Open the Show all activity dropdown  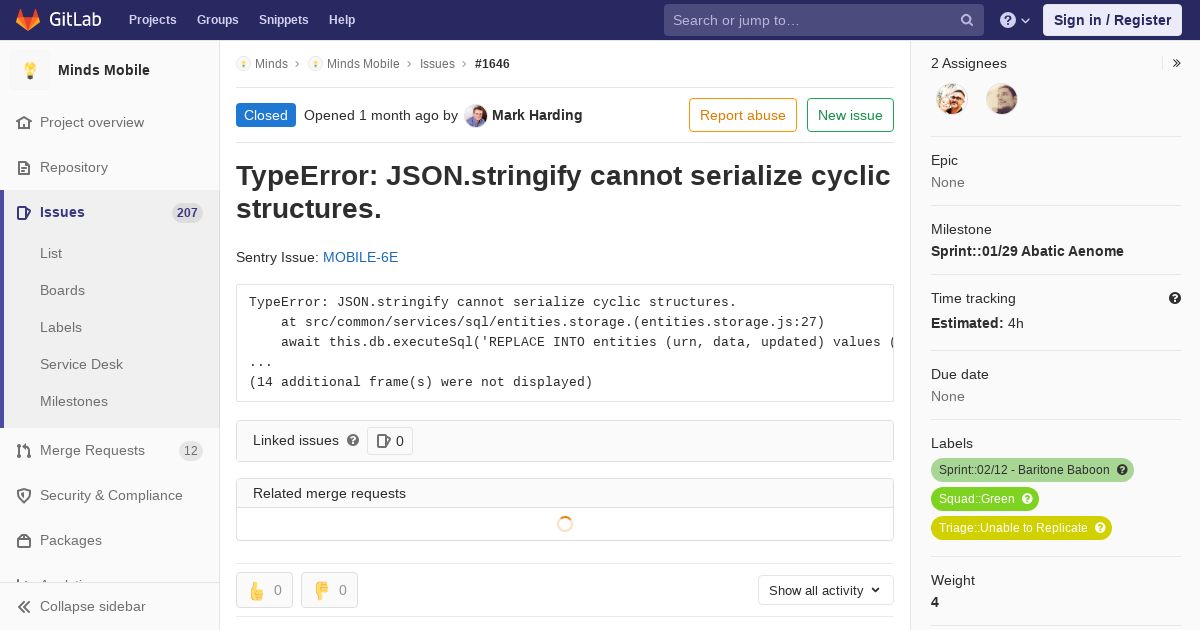pyautogui.click(x=825, y=590)
